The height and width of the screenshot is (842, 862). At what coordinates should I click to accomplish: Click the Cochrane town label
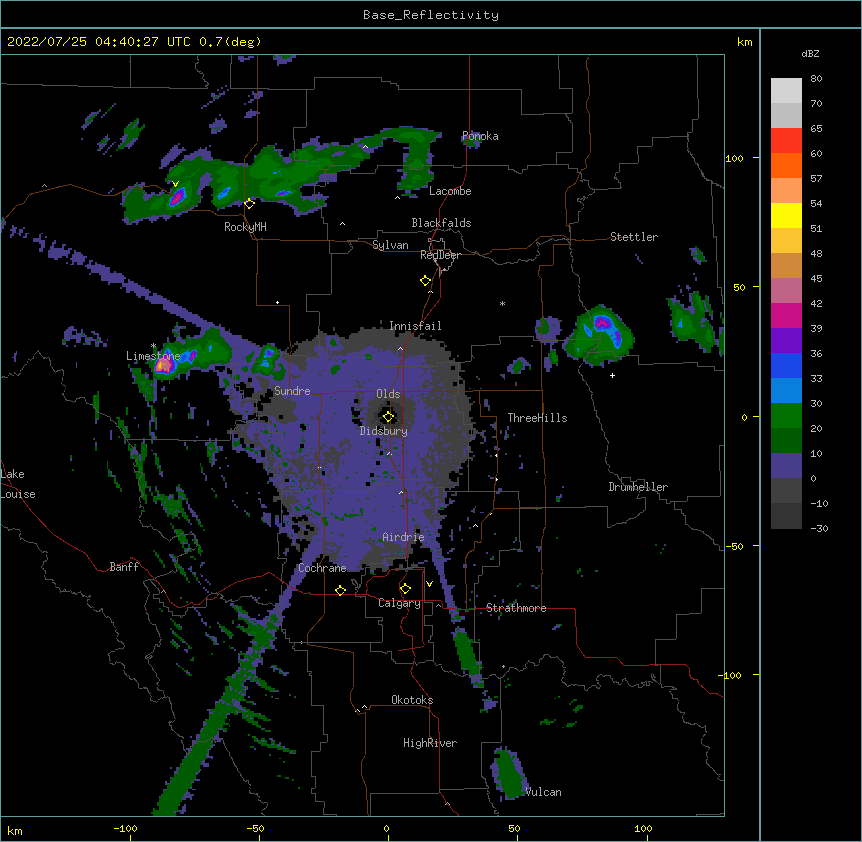pyautogui.click(x=323, y=568)
